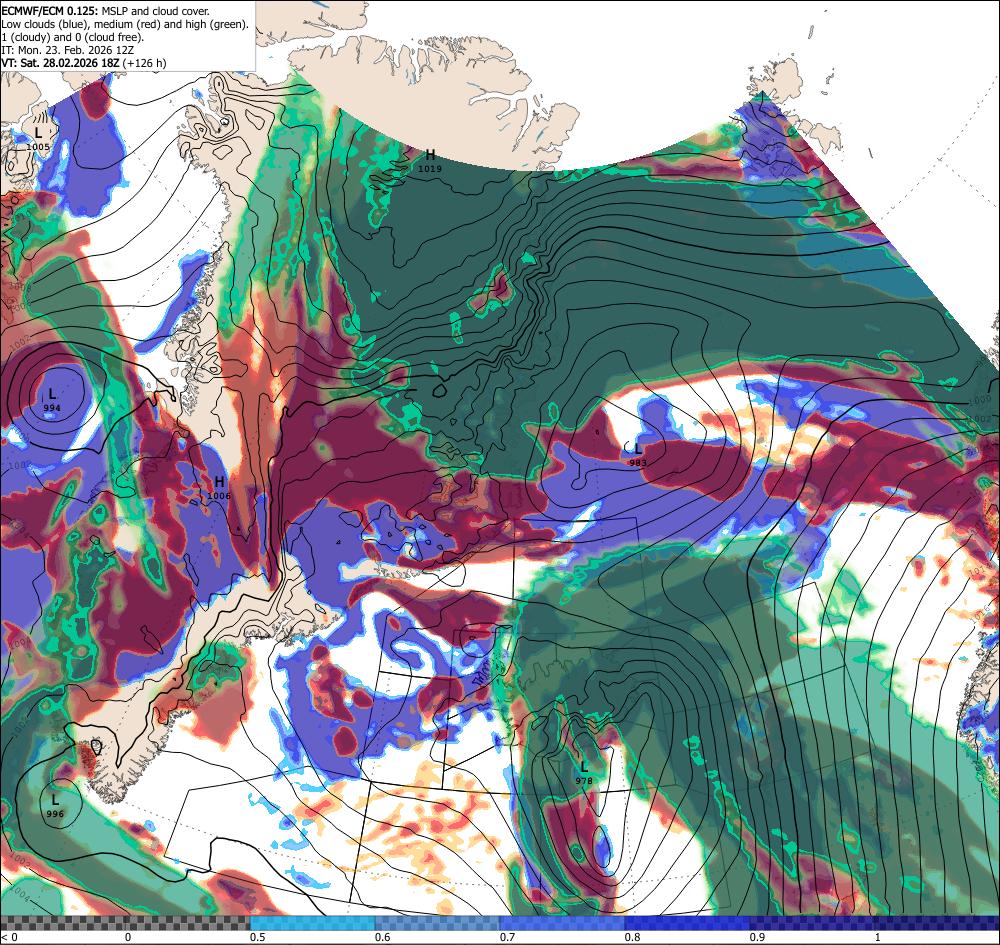Viewport: 1000px width, 945px height.
Task: Click the '0.6' colorbar label
Action: [382, 937]
